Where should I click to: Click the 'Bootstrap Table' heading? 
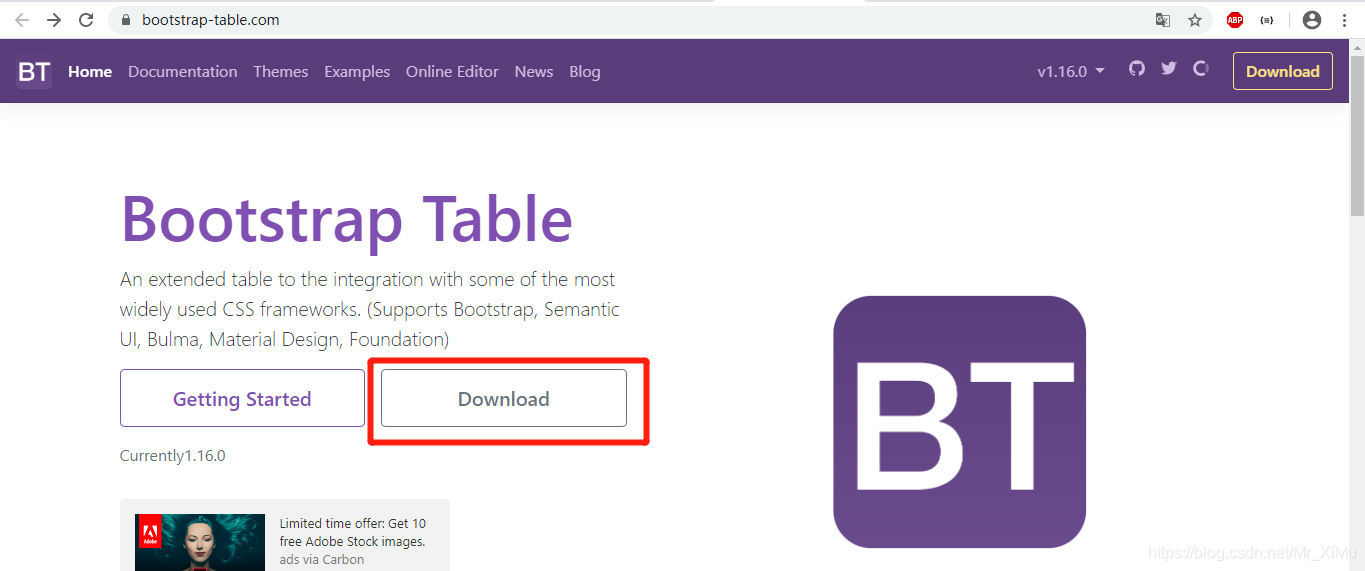[x=346, y=218]
